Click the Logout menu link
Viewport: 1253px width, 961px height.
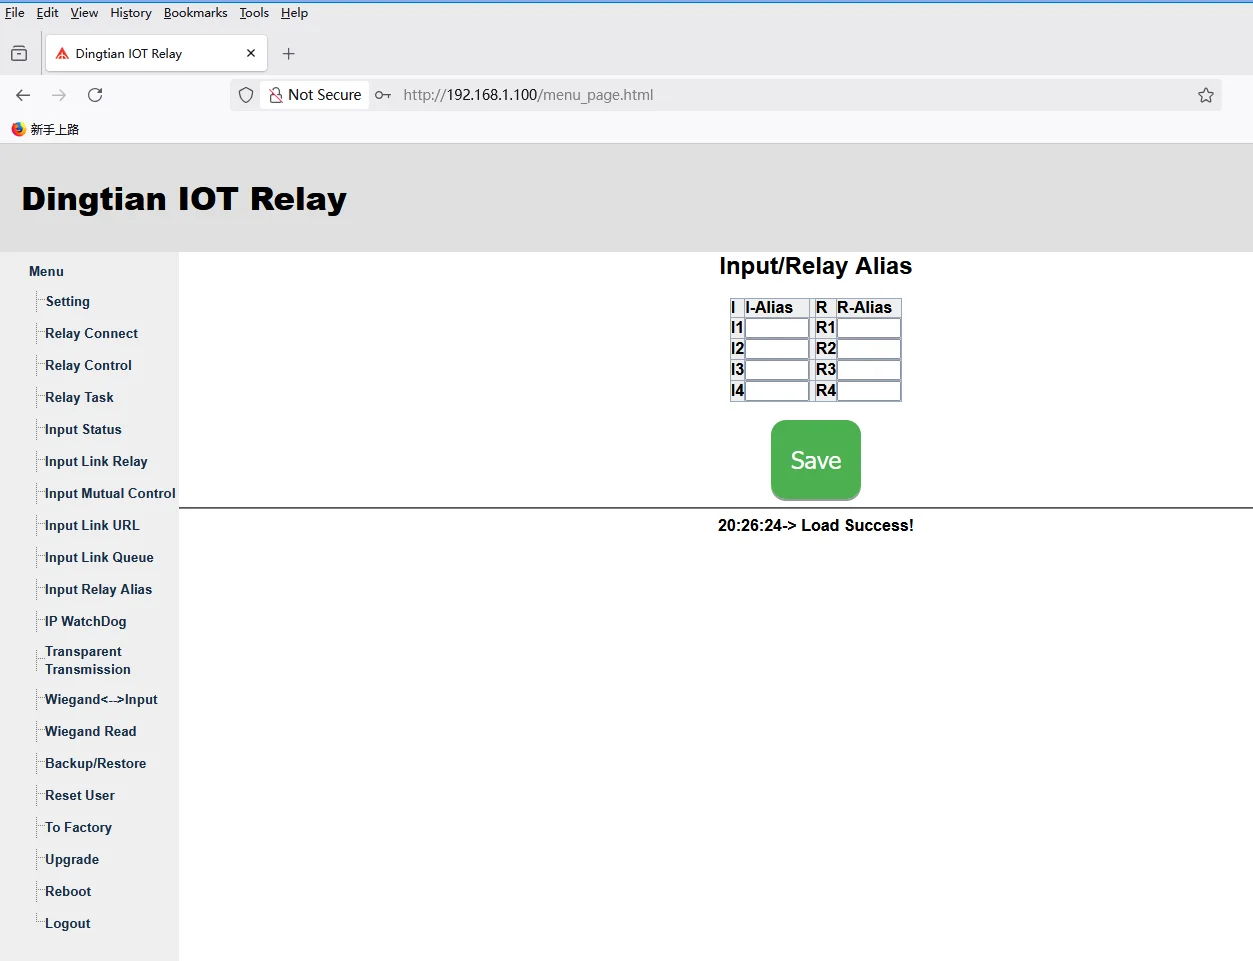[x=68, y=923]
